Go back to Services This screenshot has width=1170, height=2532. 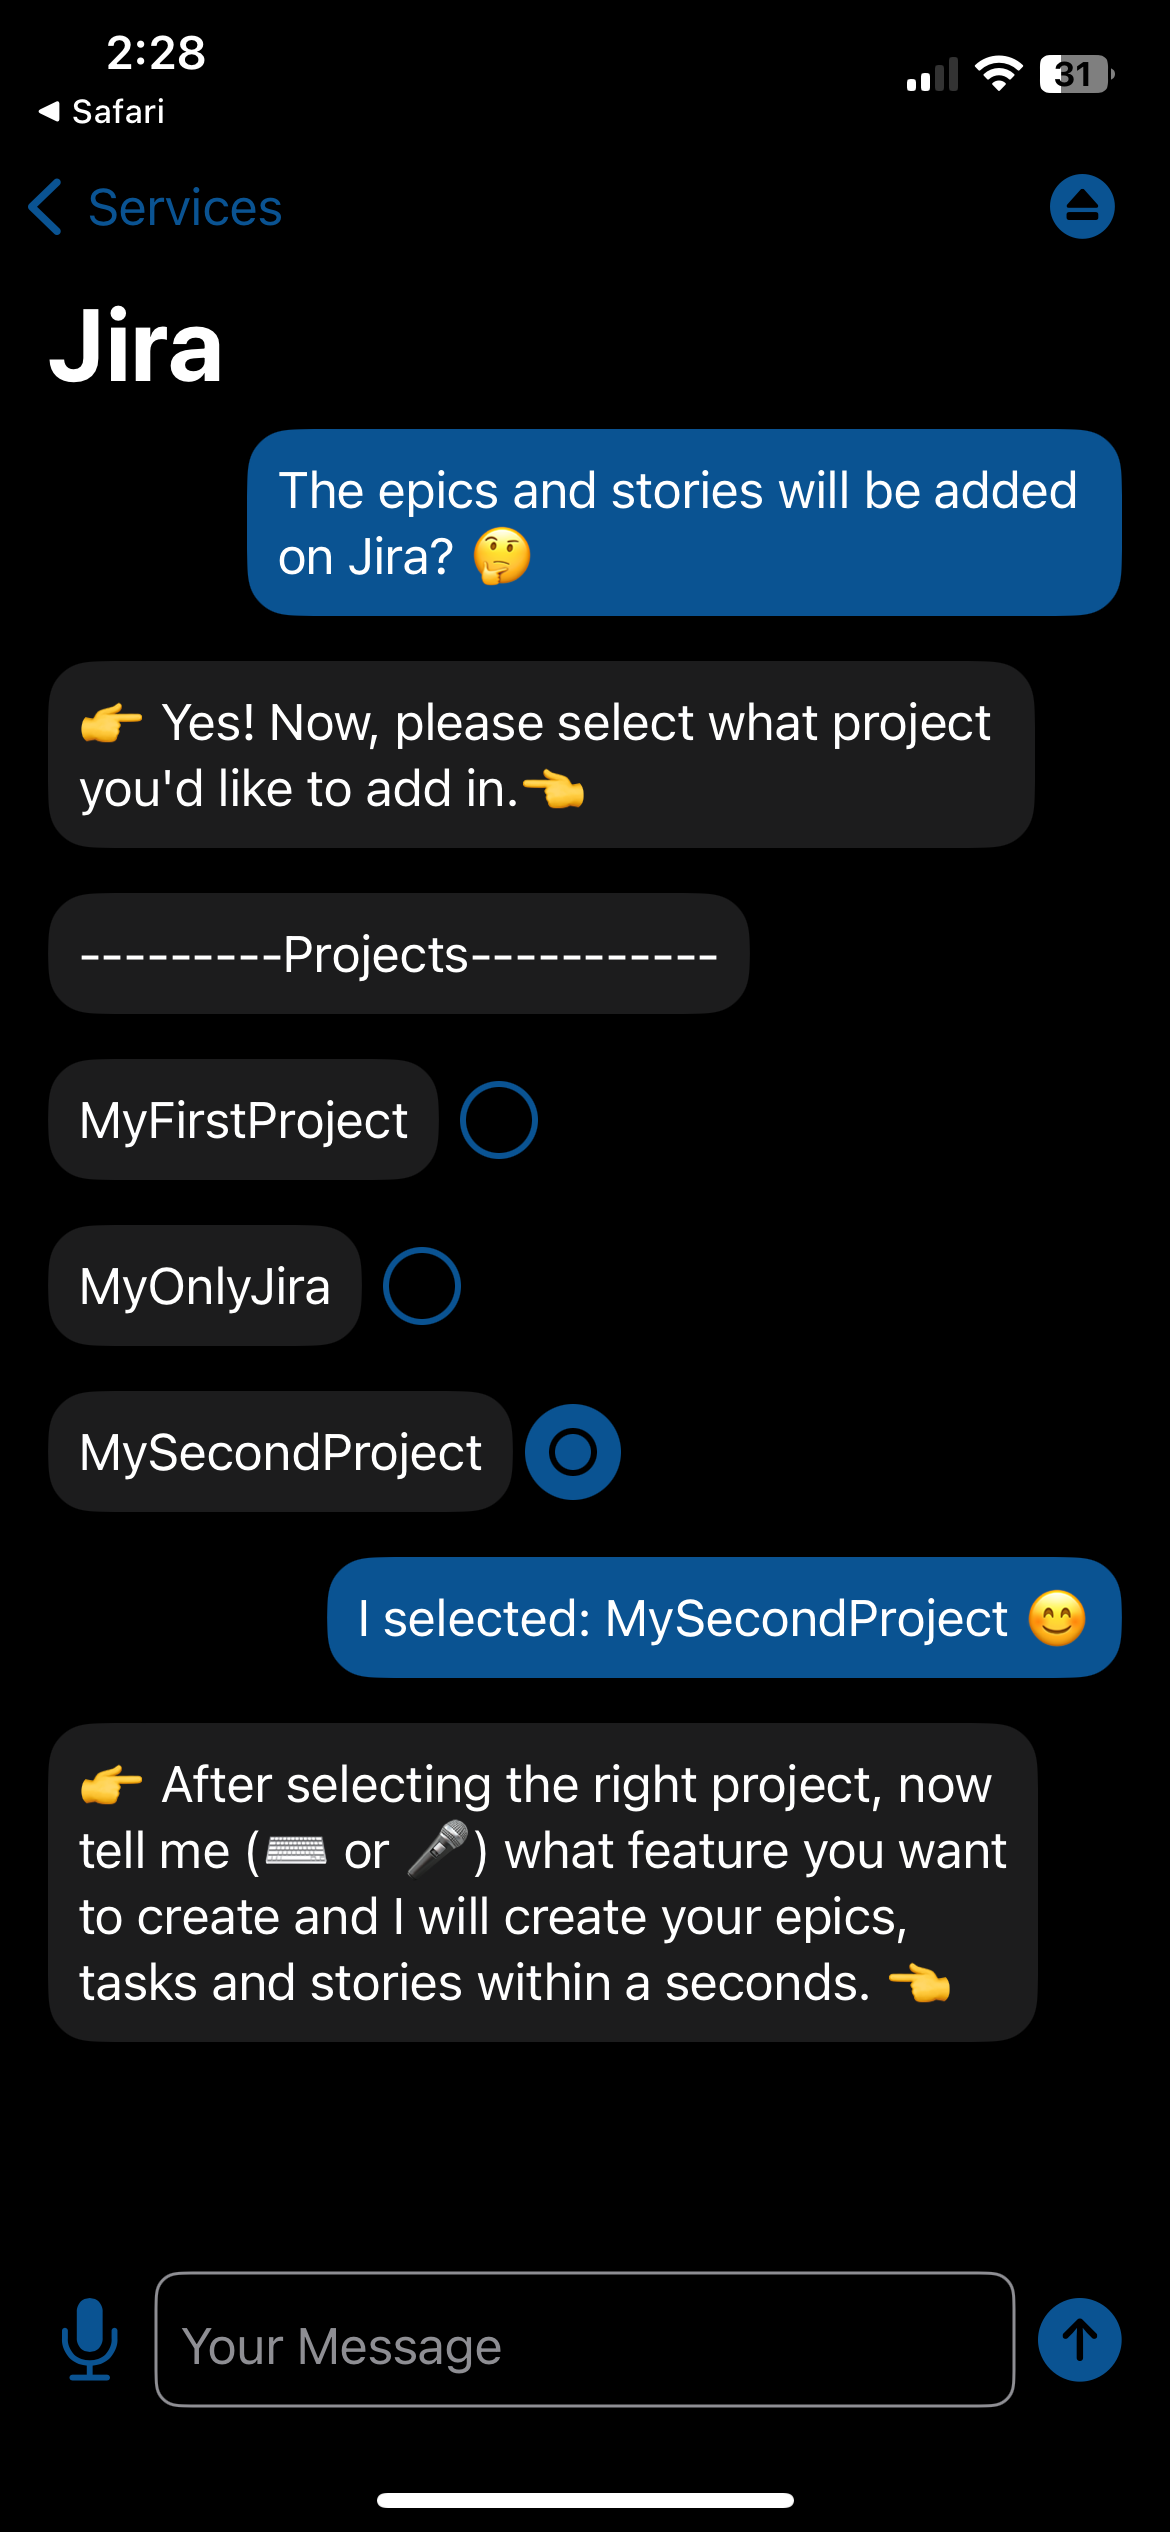pyautogui.click(x=185, y=207)
